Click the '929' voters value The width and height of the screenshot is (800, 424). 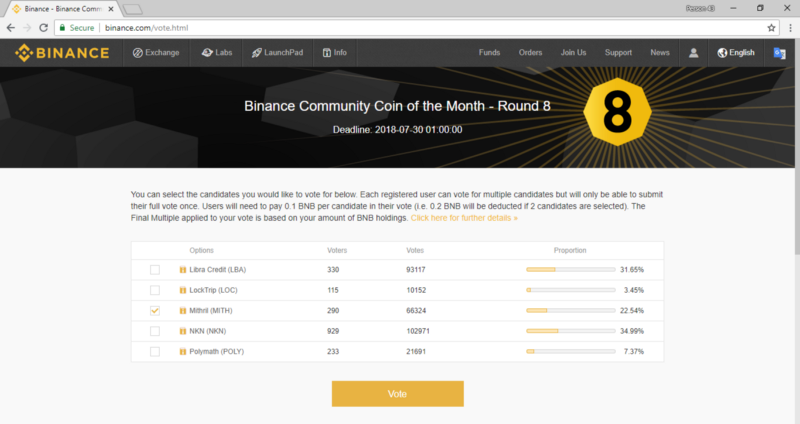tap(333, 331)
